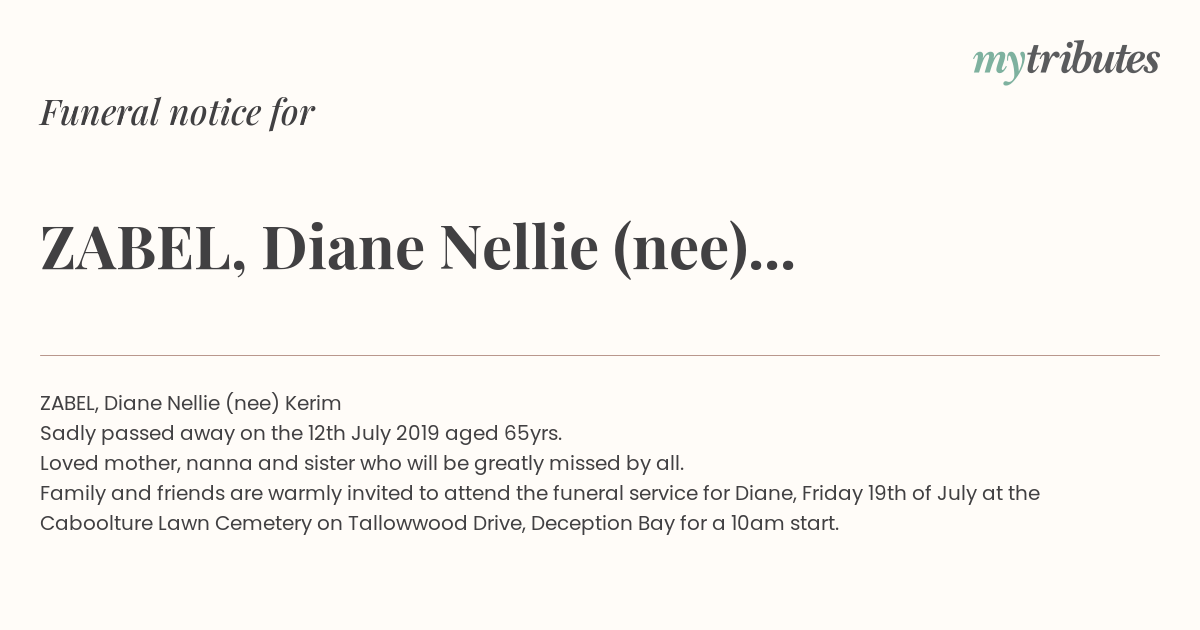
Task: Click the mytributes logo
Action: click(1066, 60)
